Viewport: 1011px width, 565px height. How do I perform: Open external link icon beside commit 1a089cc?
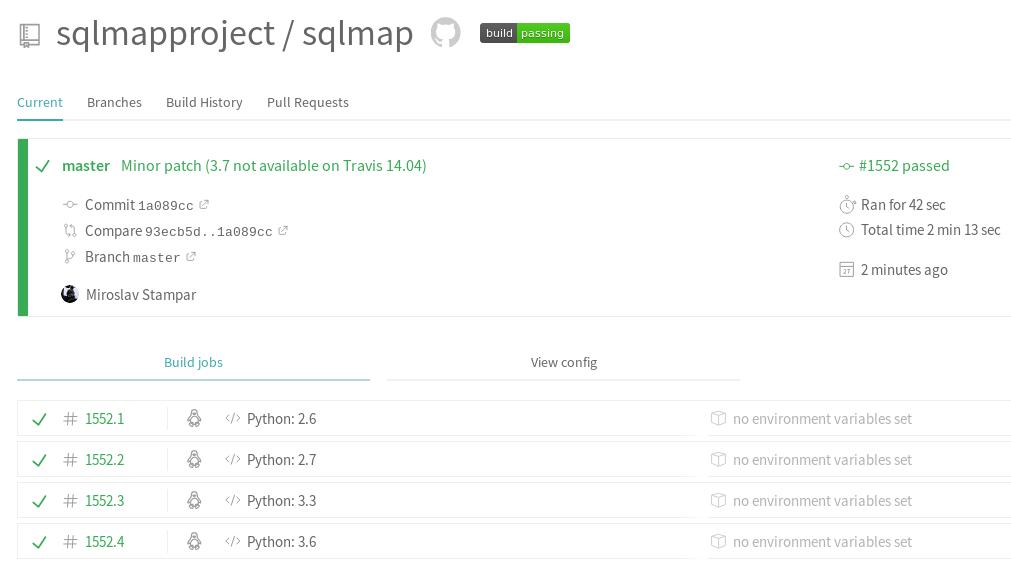point(204,205)
